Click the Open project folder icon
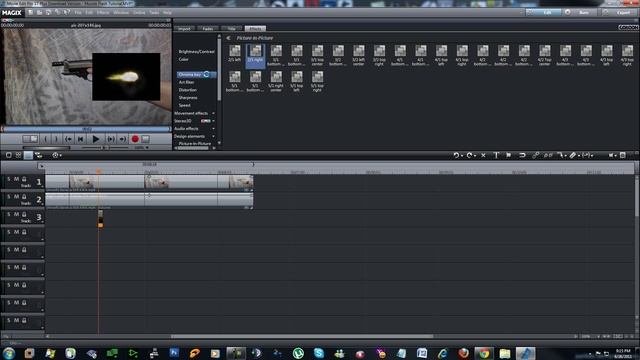640x360 pixels. point(40,12)
